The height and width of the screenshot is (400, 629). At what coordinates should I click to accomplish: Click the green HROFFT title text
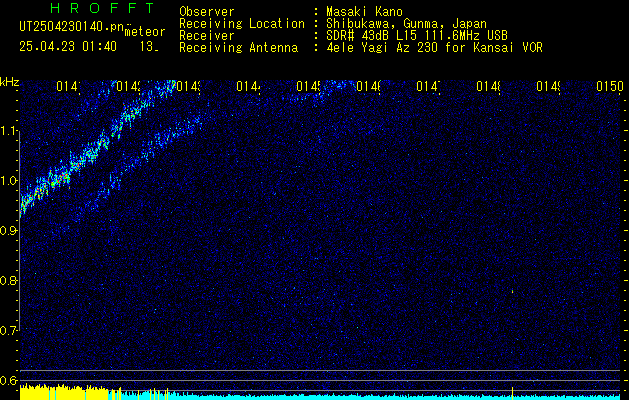(103, 8)
